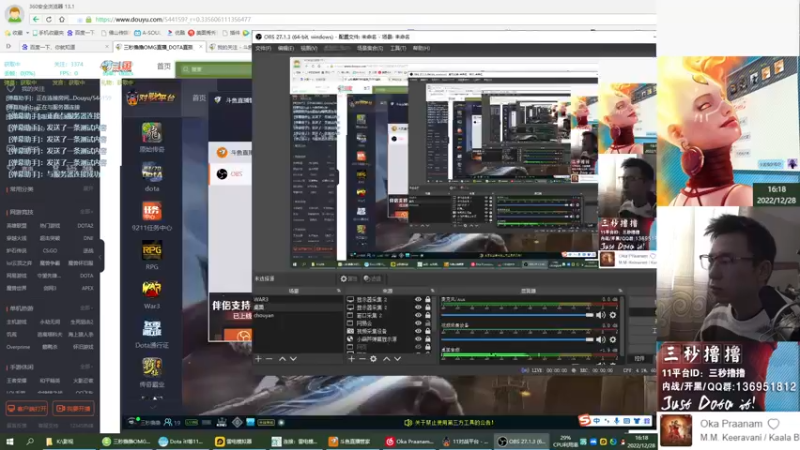Open Windows taskbar search
This screenshot has height=450, width=800.
tap(30, 441)
